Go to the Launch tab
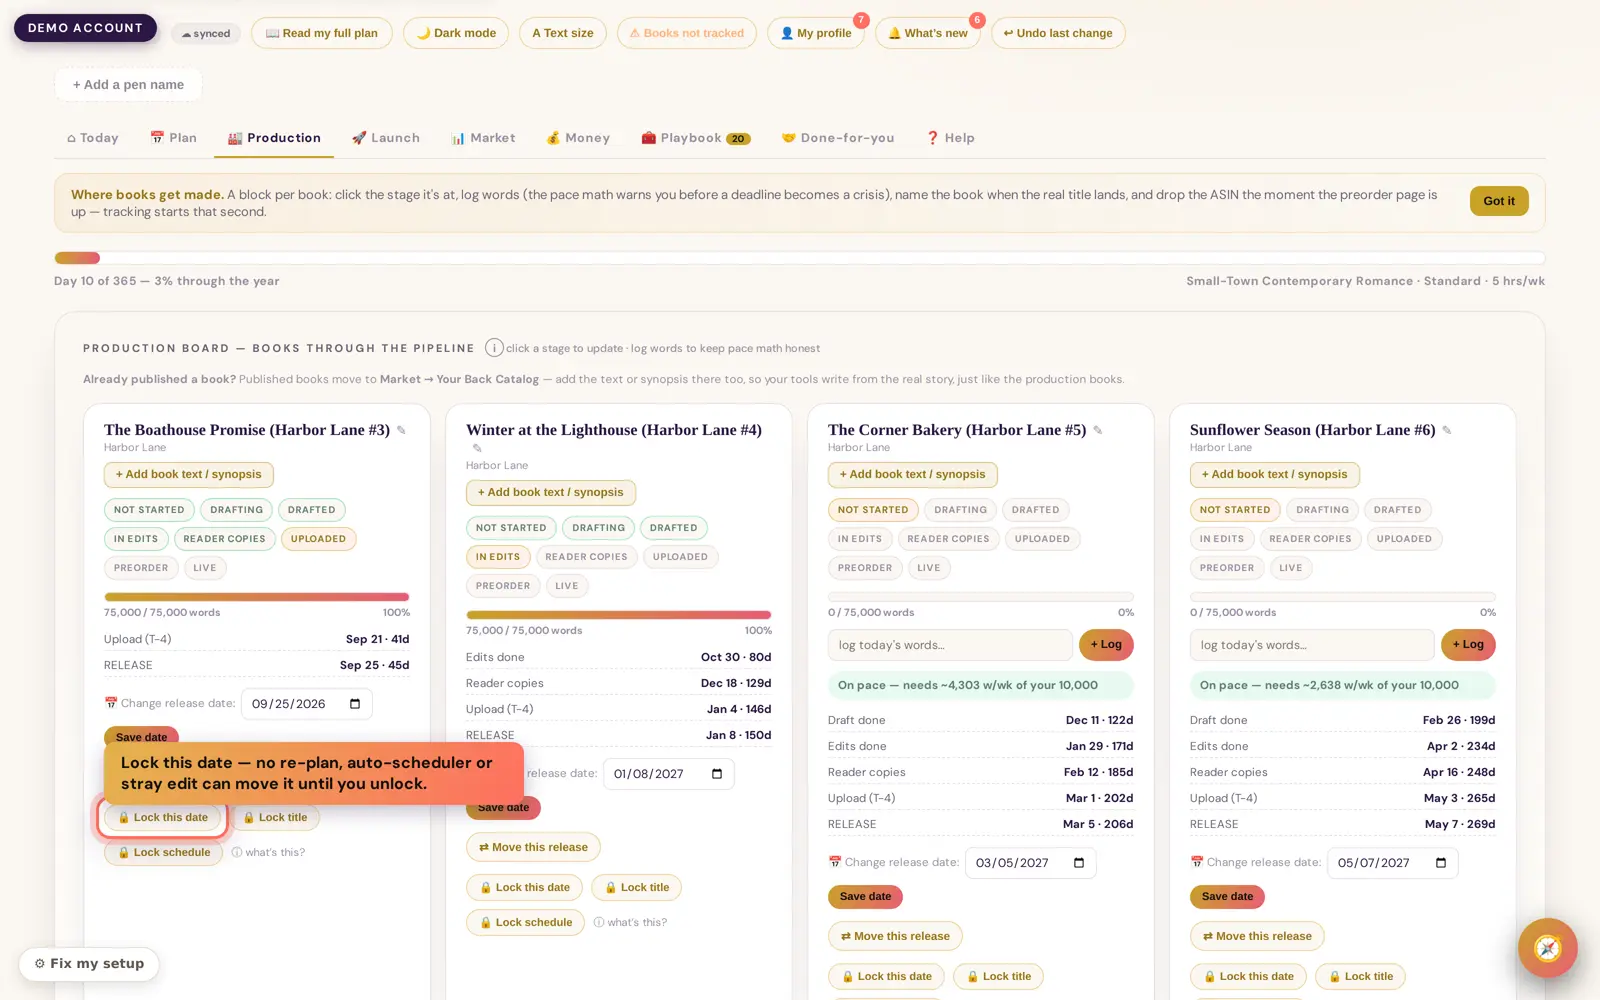 pyautogui.click(x=386, y=138)
